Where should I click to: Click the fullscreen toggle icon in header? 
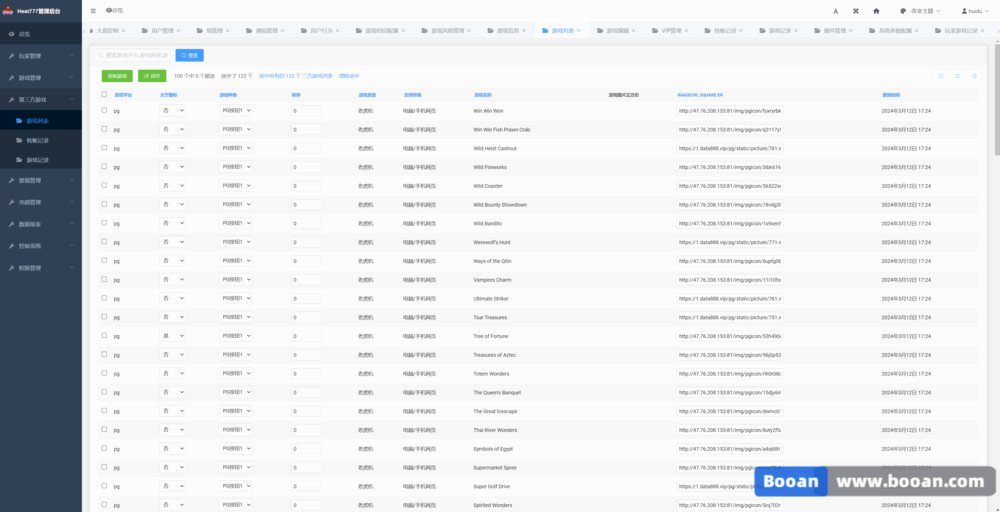click(x=855, y=11)
